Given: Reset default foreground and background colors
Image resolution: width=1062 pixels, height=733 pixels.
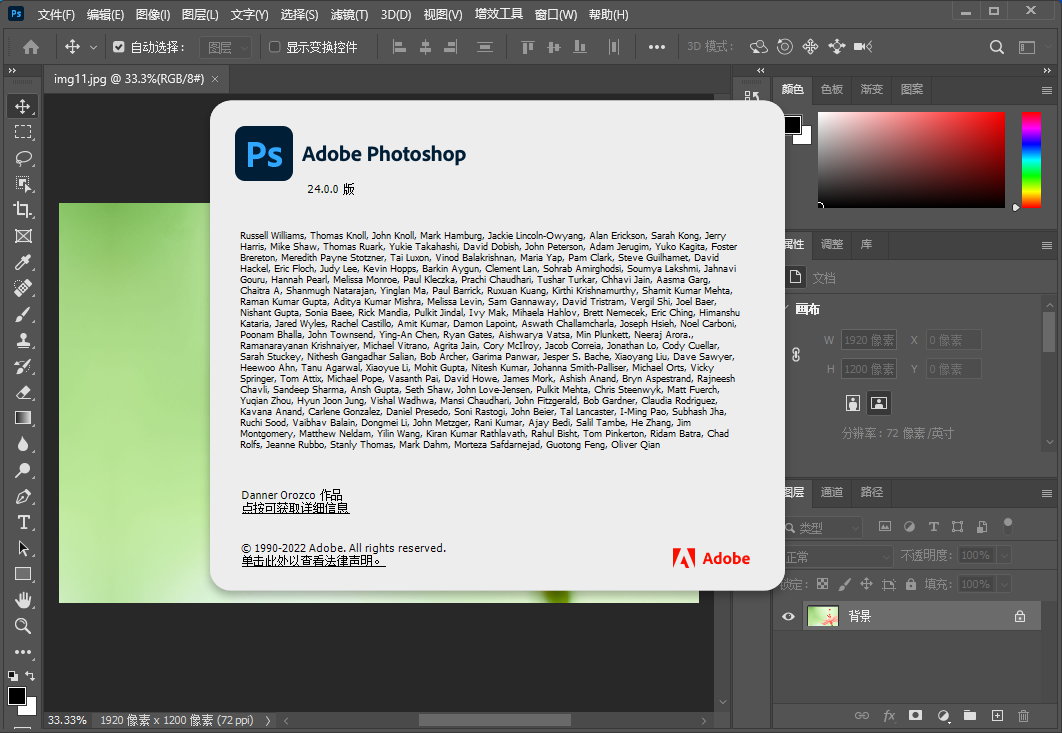Looking at the screenshot, I should [x=13, y=675].
